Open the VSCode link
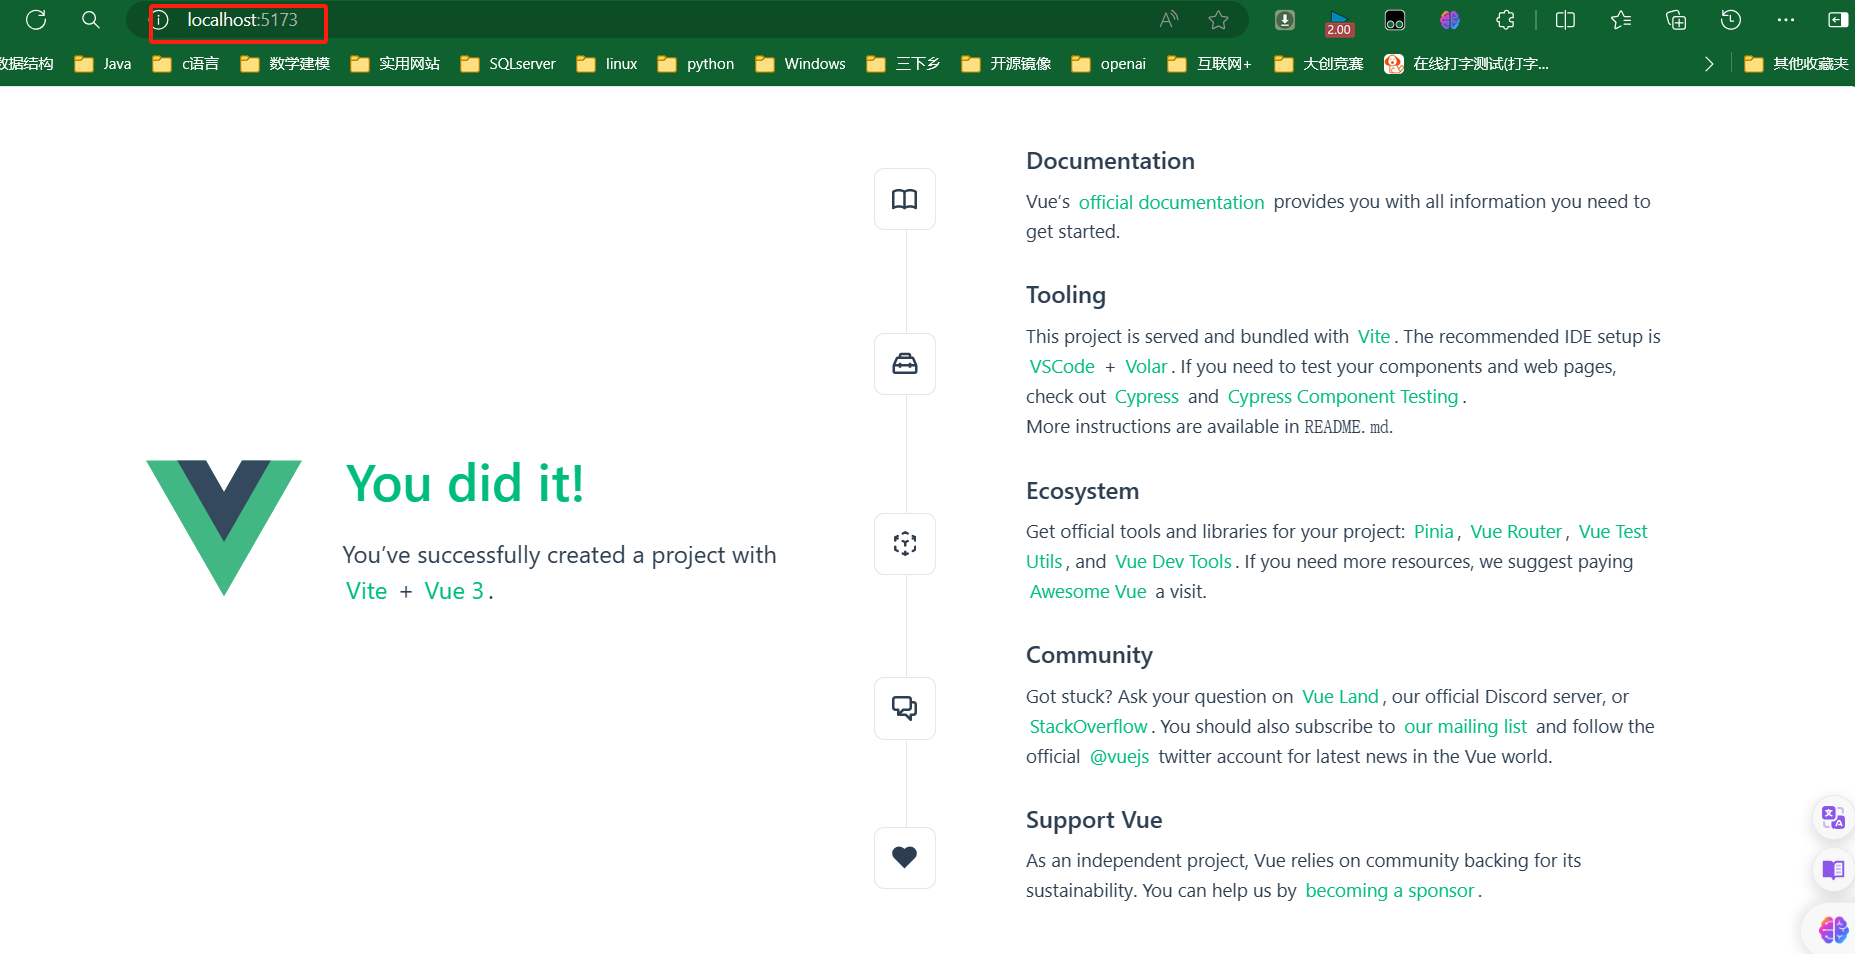 (1062, 367)
